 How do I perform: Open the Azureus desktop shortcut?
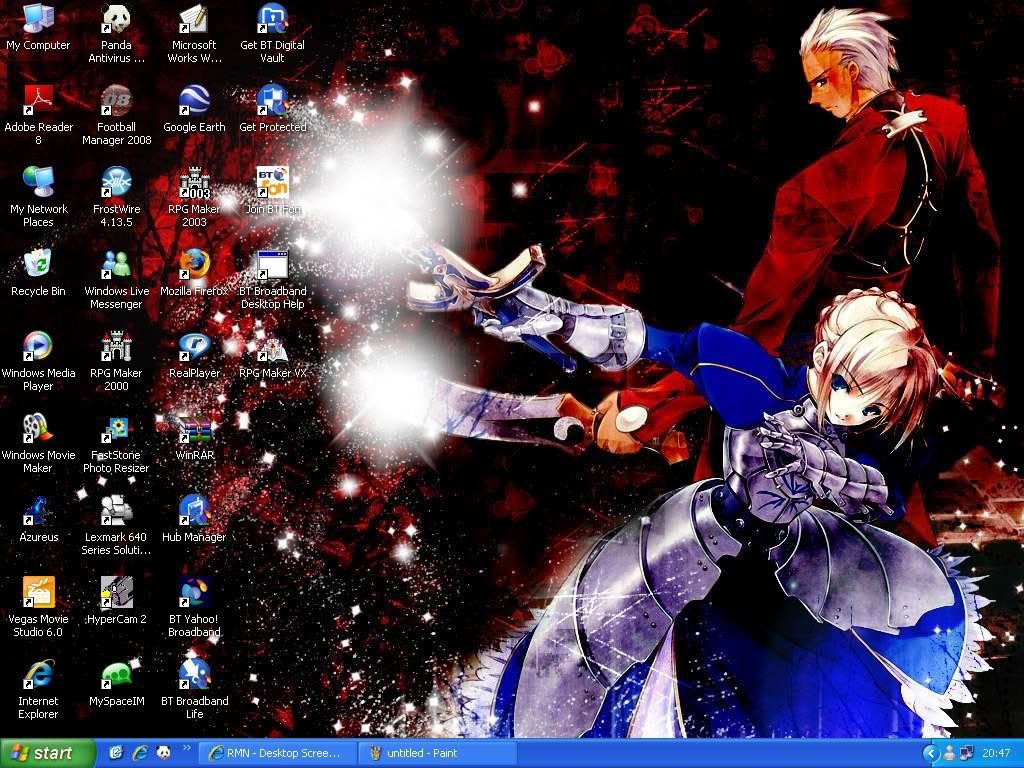tap(38, 511)
